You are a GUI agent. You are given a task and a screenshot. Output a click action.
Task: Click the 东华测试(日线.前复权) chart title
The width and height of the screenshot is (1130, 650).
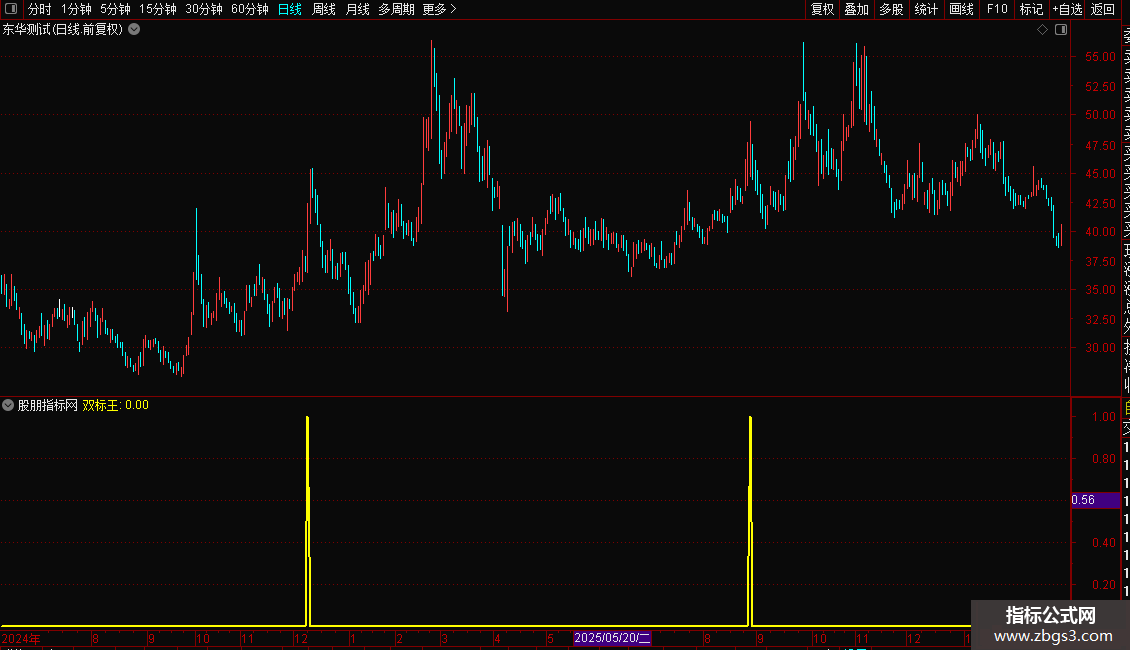(63, 30)
